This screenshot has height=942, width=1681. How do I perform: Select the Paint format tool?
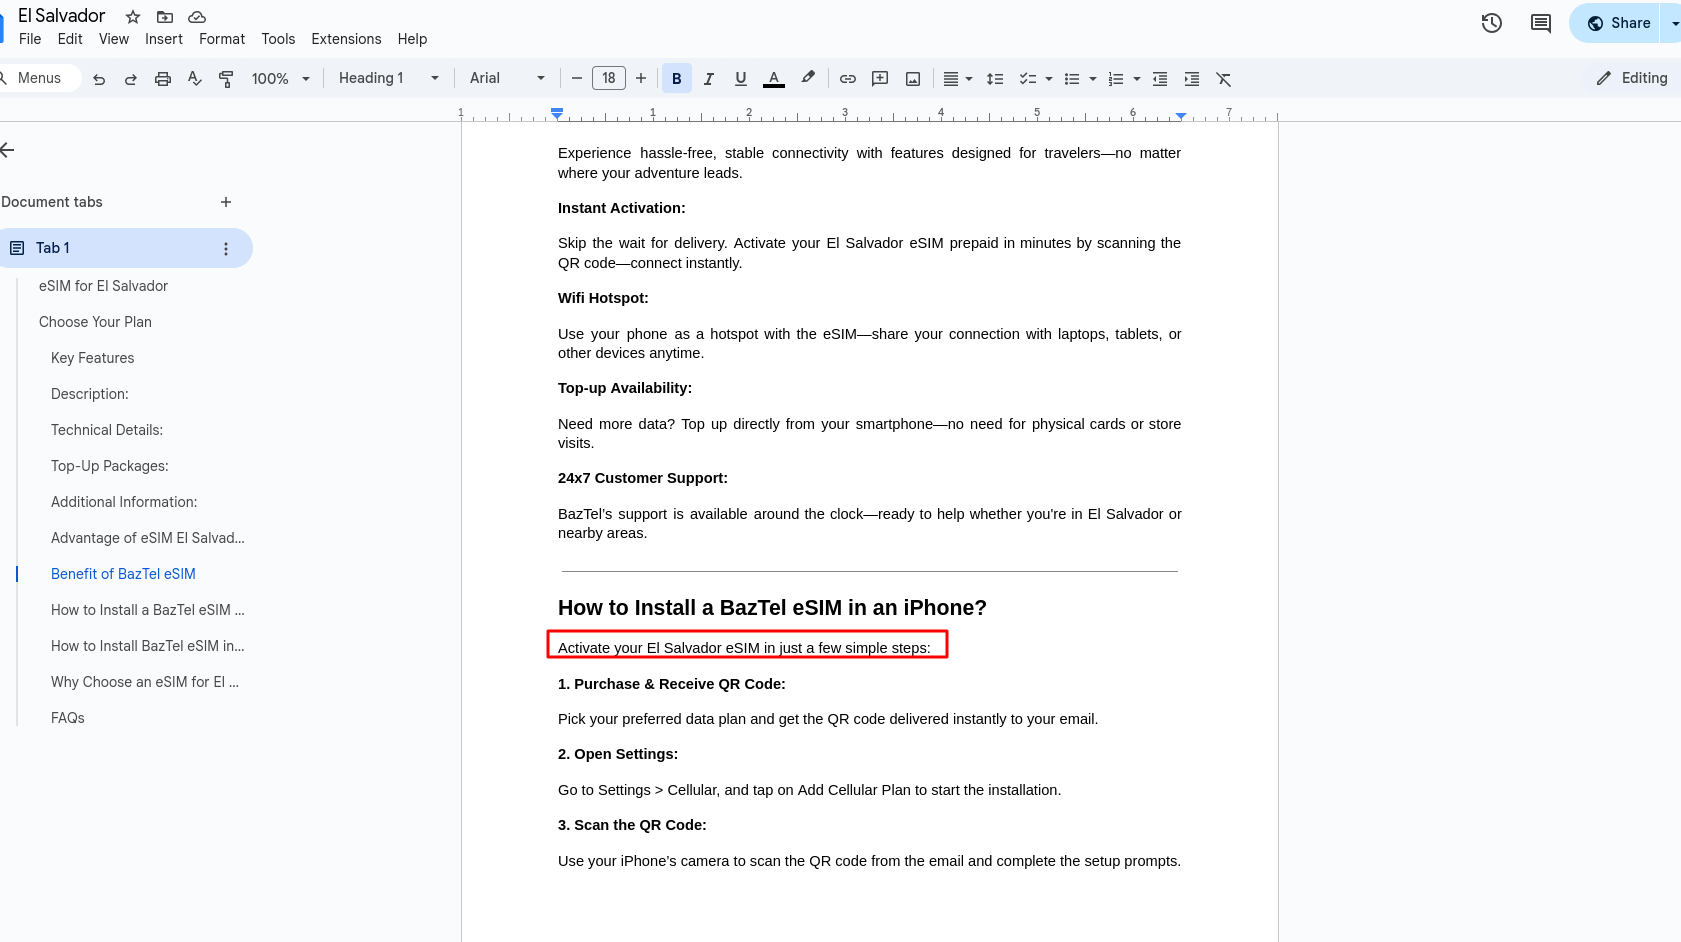point(226,79)
